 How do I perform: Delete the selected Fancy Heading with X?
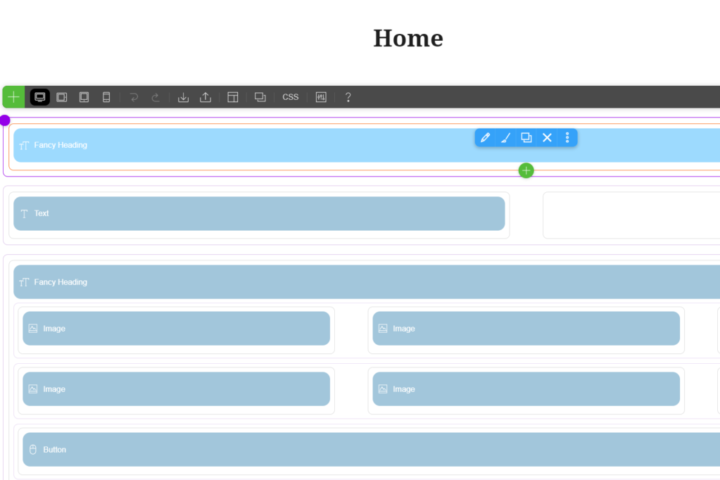(x=547, y=138)
